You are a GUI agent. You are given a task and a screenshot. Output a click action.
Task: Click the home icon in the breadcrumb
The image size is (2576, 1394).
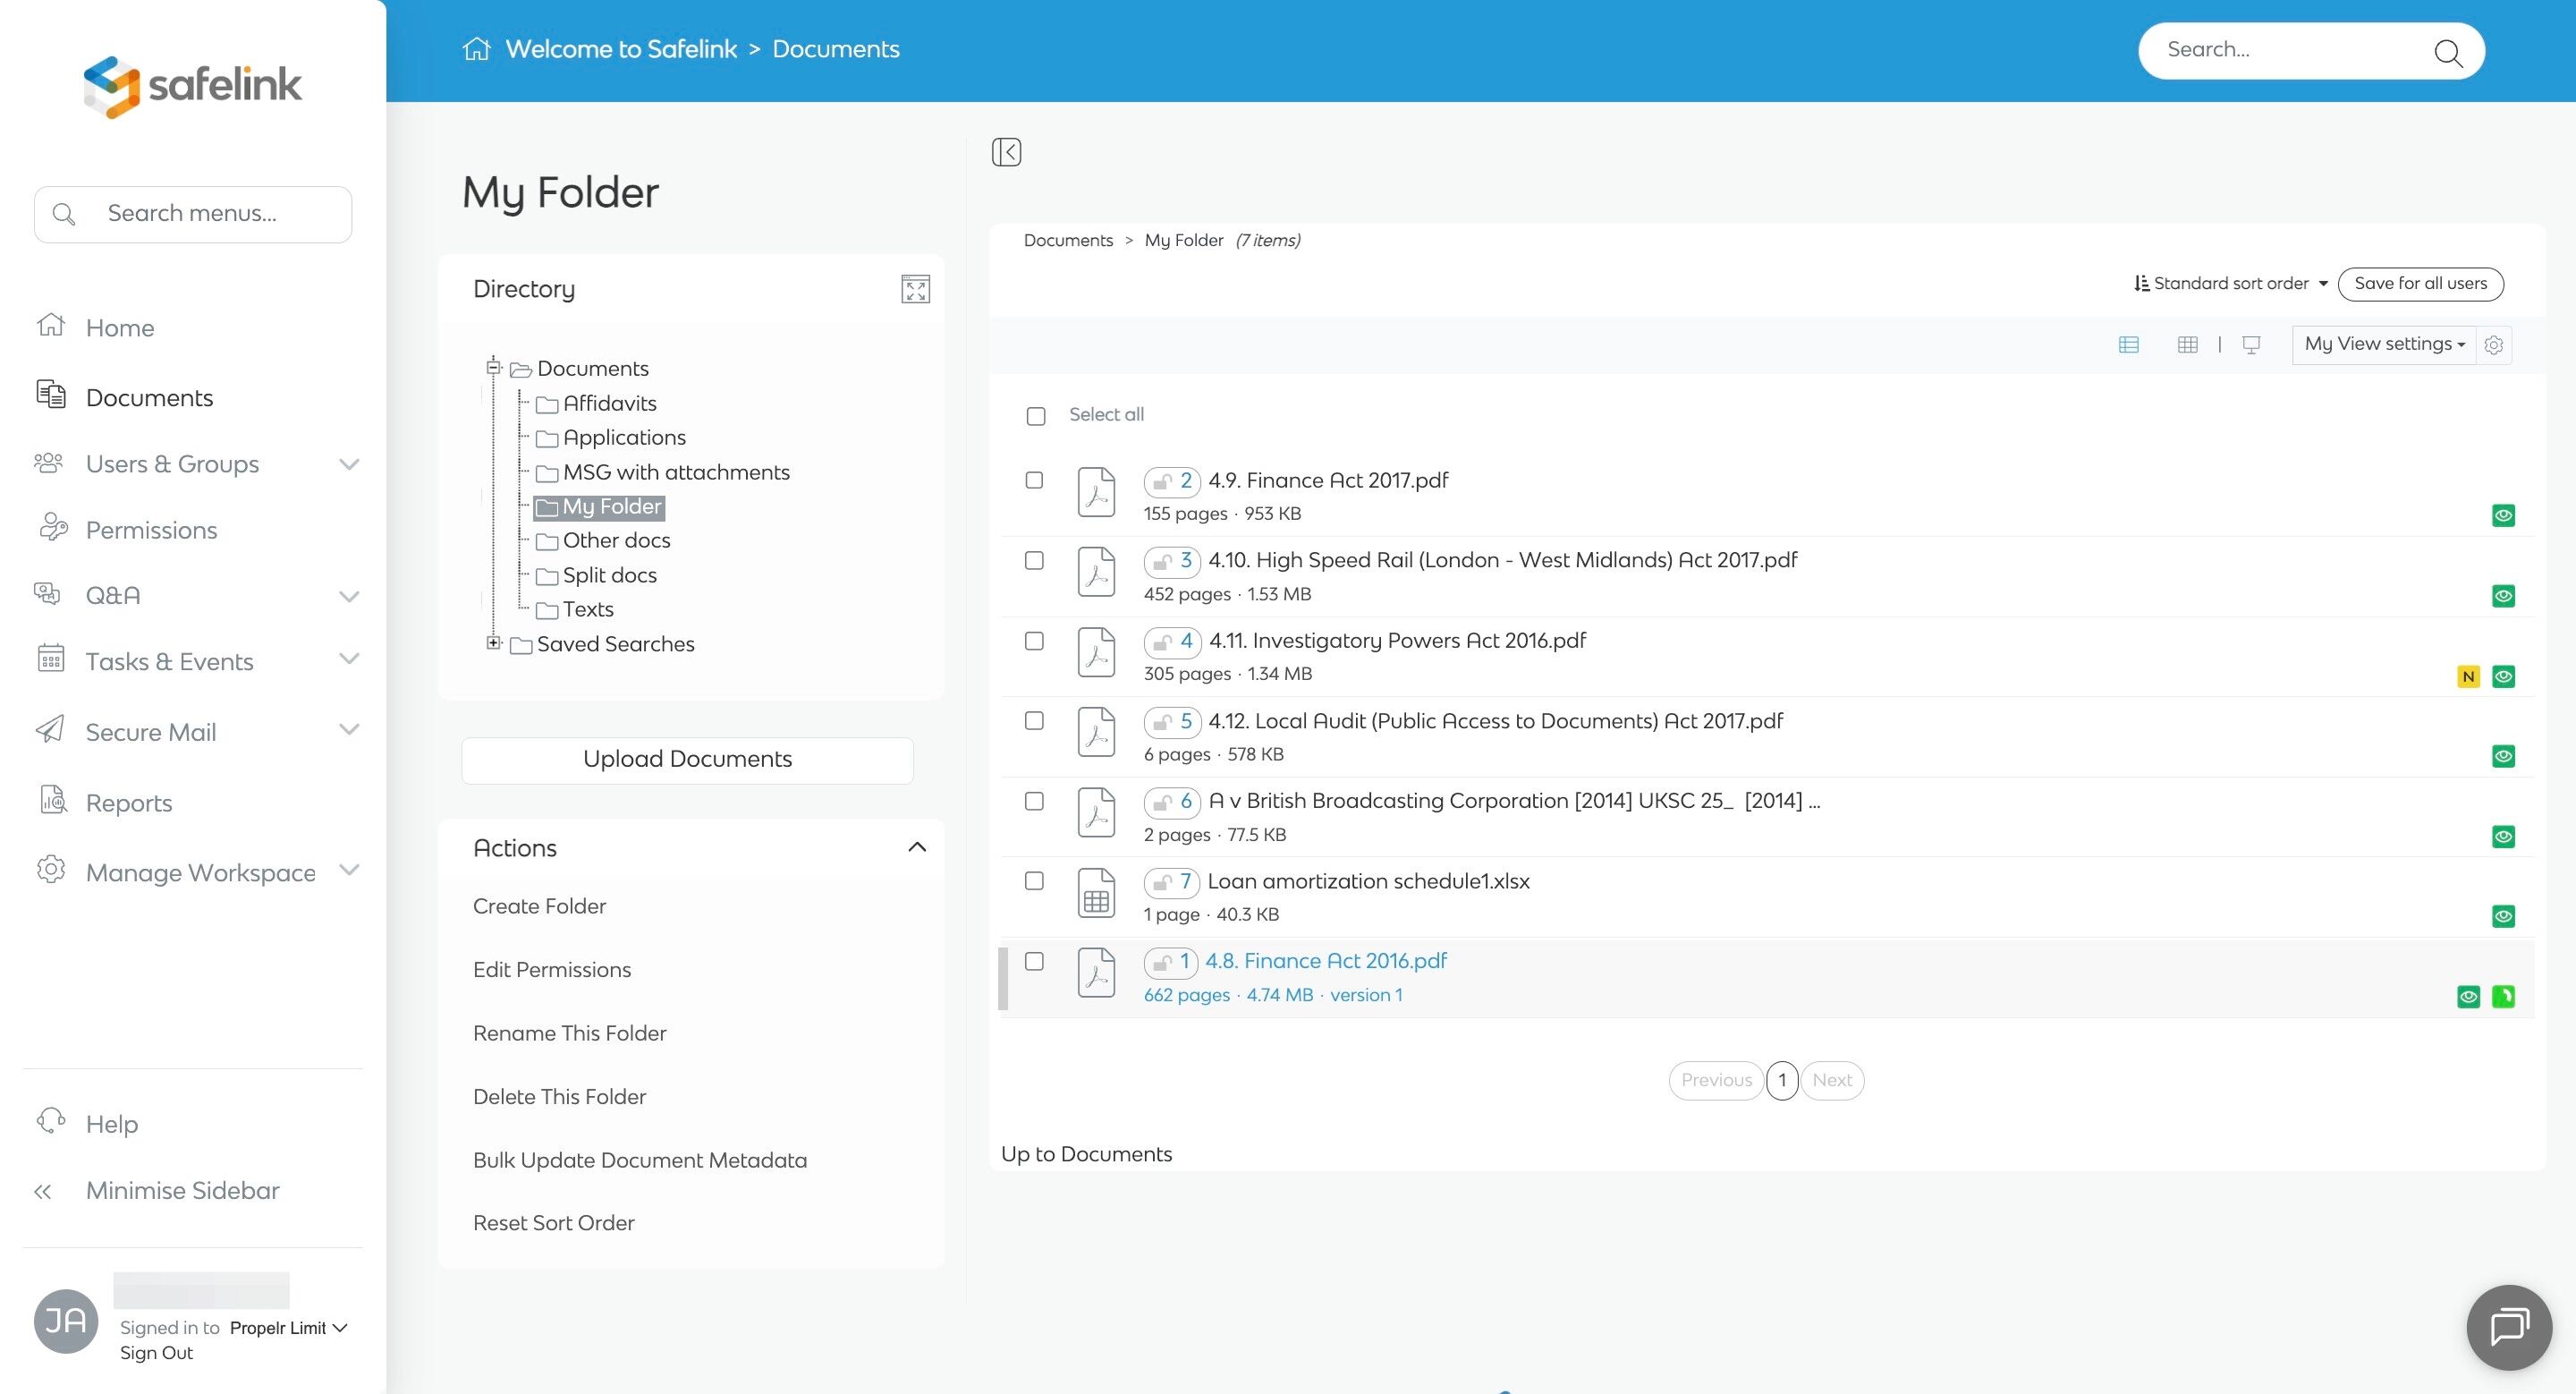(x=476, y=49)
